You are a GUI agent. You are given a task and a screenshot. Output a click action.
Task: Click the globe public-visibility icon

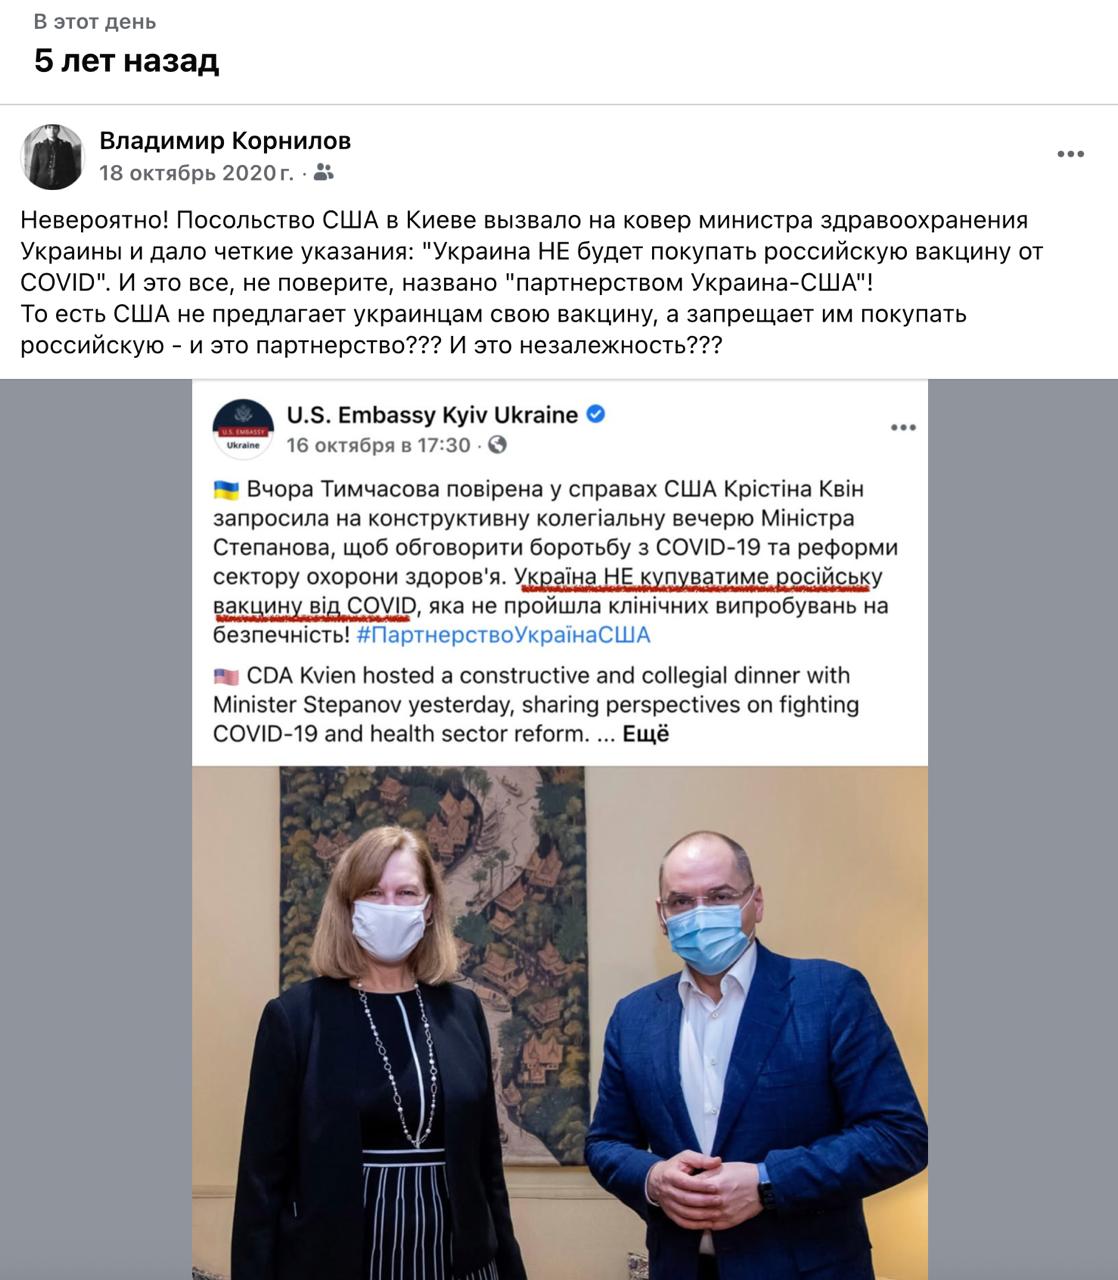[x=497, y=445]
